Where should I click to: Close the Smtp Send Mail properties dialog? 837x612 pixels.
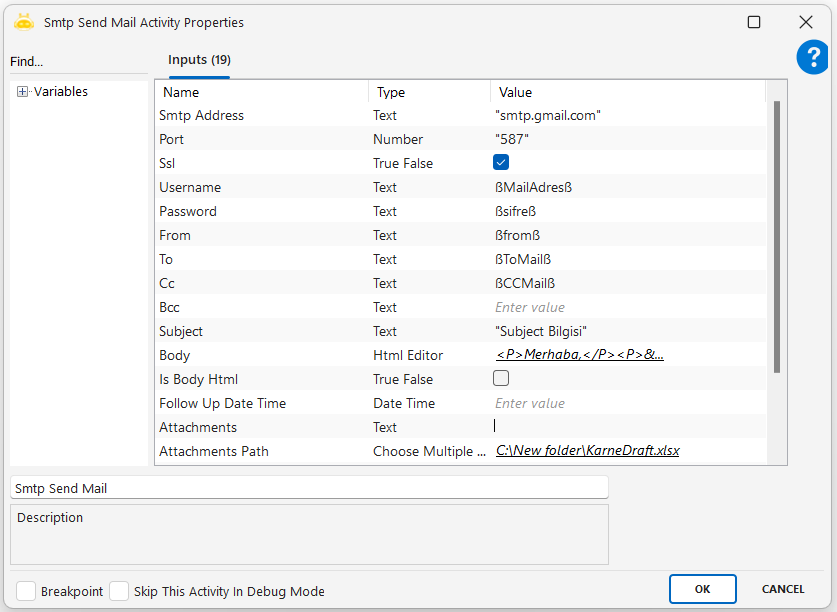click(805, 22)
